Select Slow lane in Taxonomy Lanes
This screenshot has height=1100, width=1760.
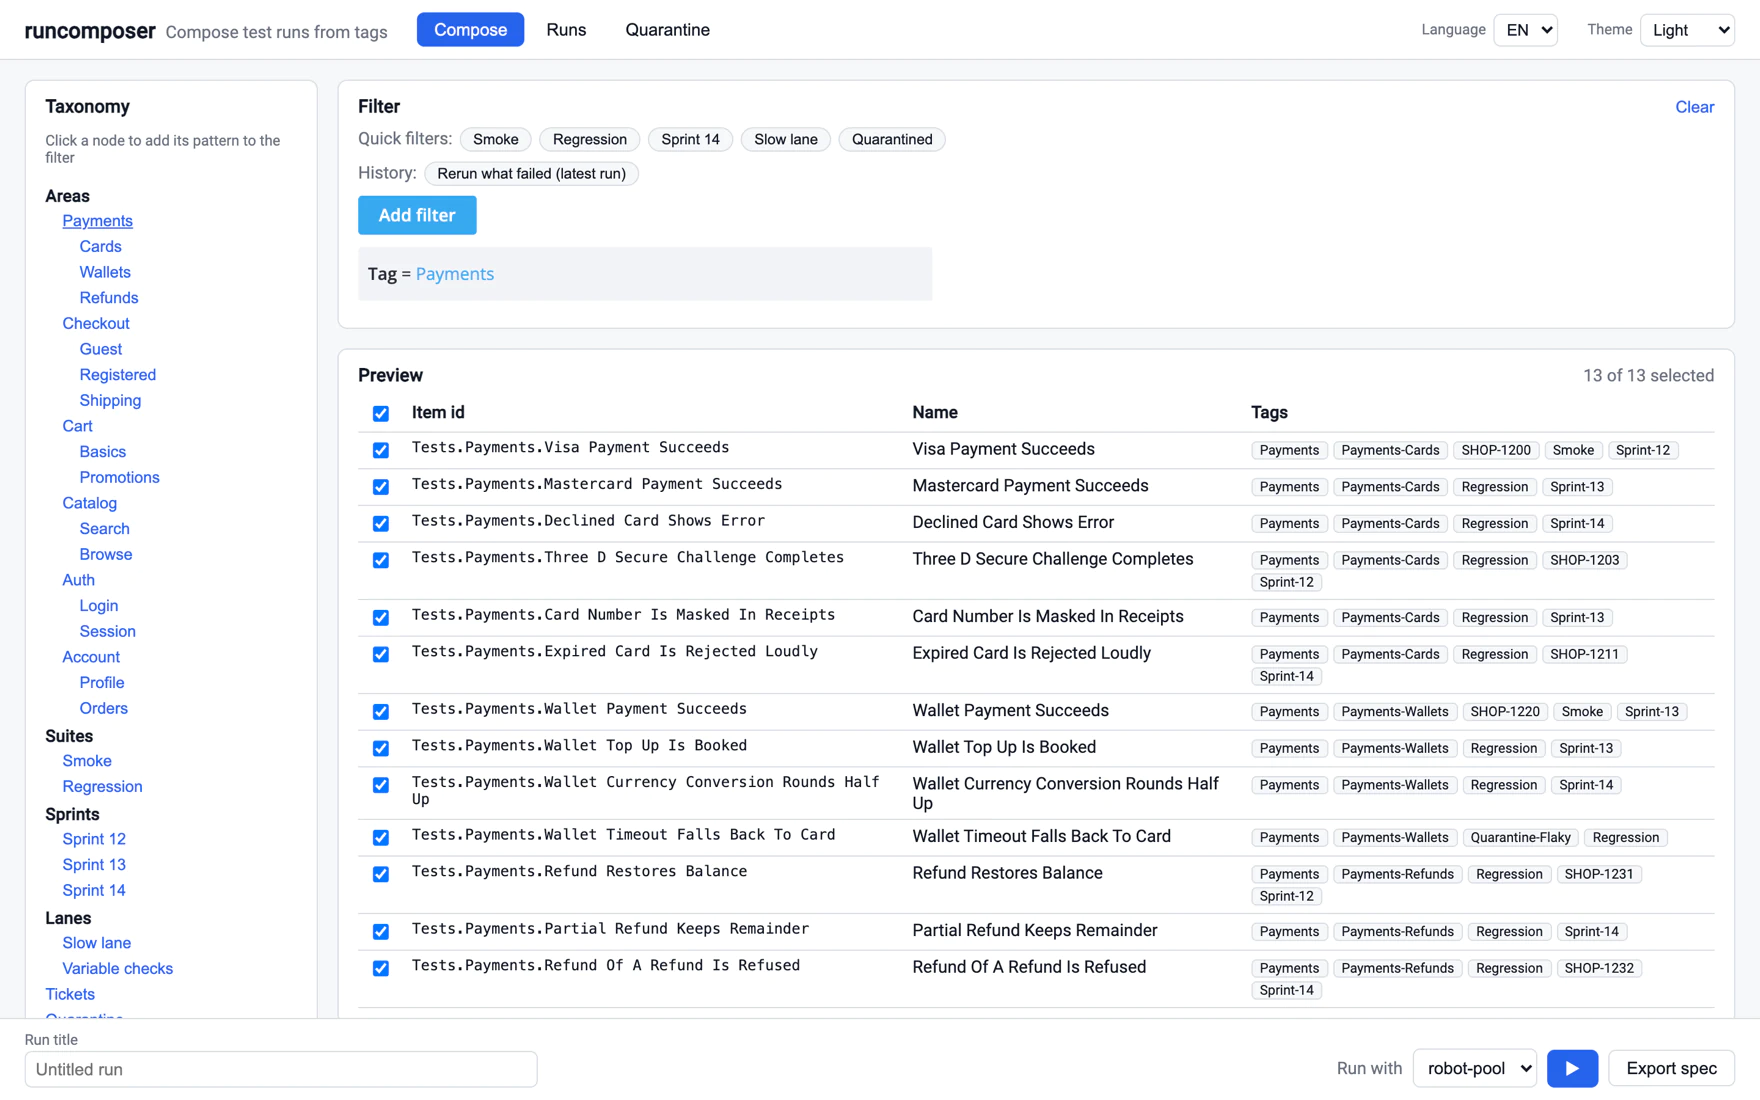(97, 943)
